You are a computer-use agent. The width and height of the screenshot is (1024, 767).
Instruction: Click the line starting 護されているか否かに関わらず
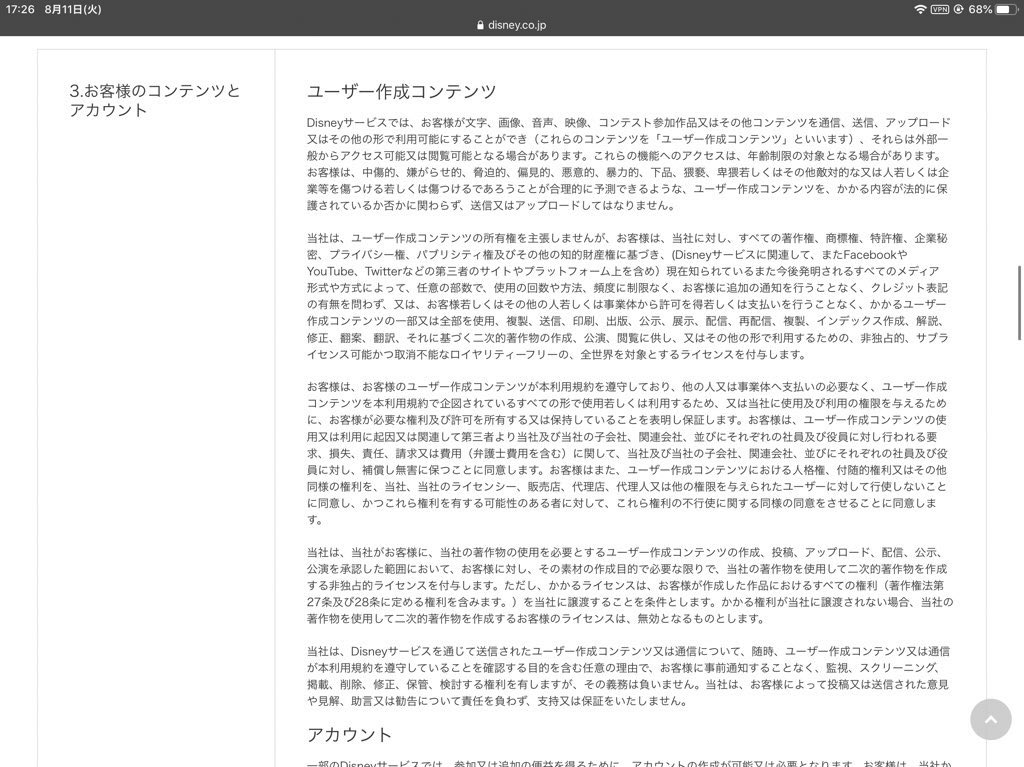pyautogui.click(x=490, y=205)
